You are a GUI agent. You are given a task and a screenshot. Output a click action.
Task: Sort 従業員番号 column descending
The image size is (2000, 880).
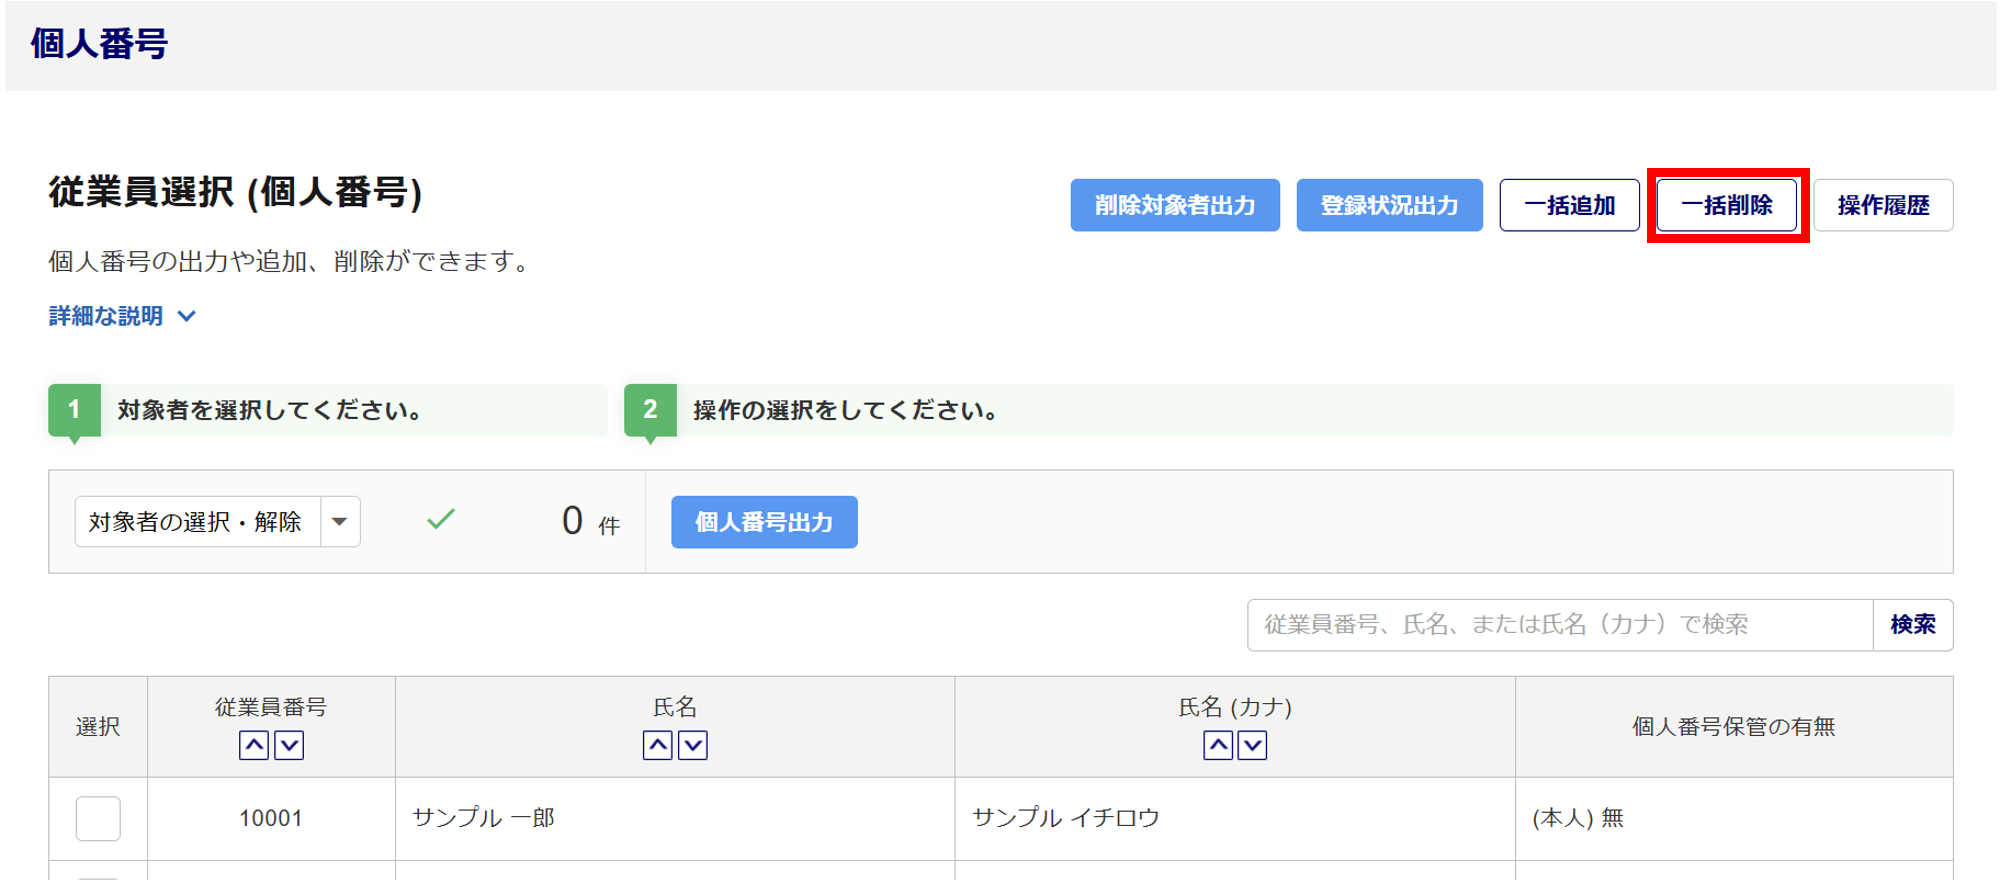point(289,745)
